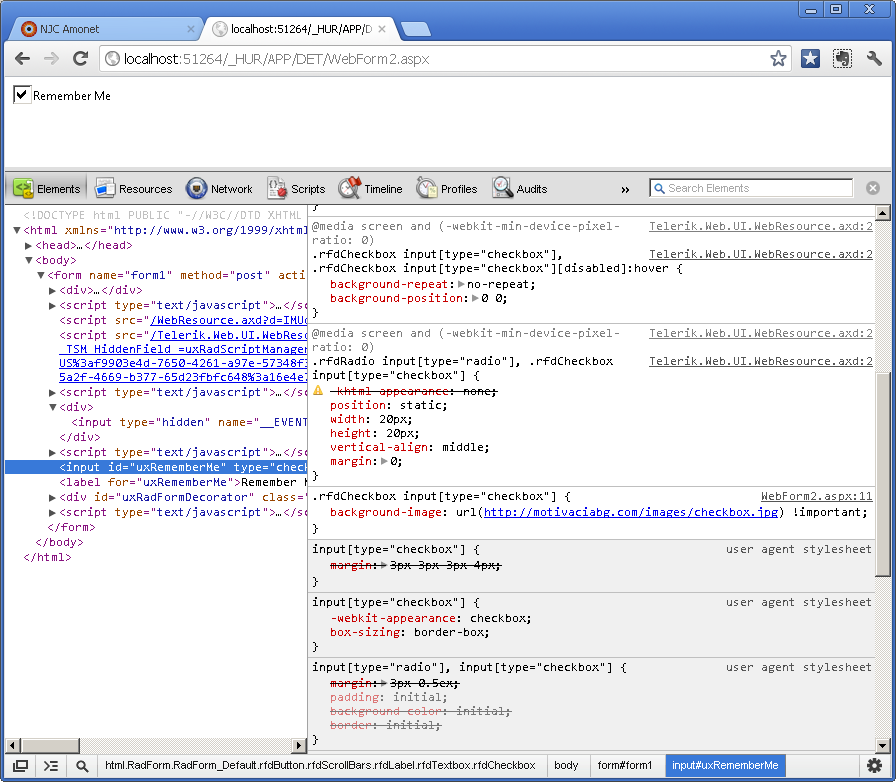896x782 pixels.
Task: Open the WebForm2.aspx:11 source link
Action: pos(816,496)
